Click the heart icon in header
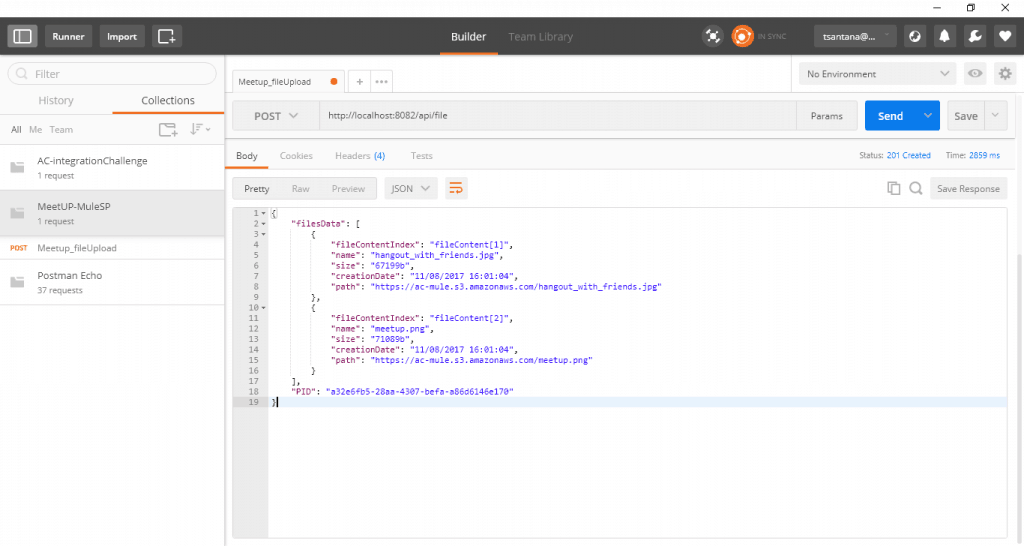 coord(1005,36)
